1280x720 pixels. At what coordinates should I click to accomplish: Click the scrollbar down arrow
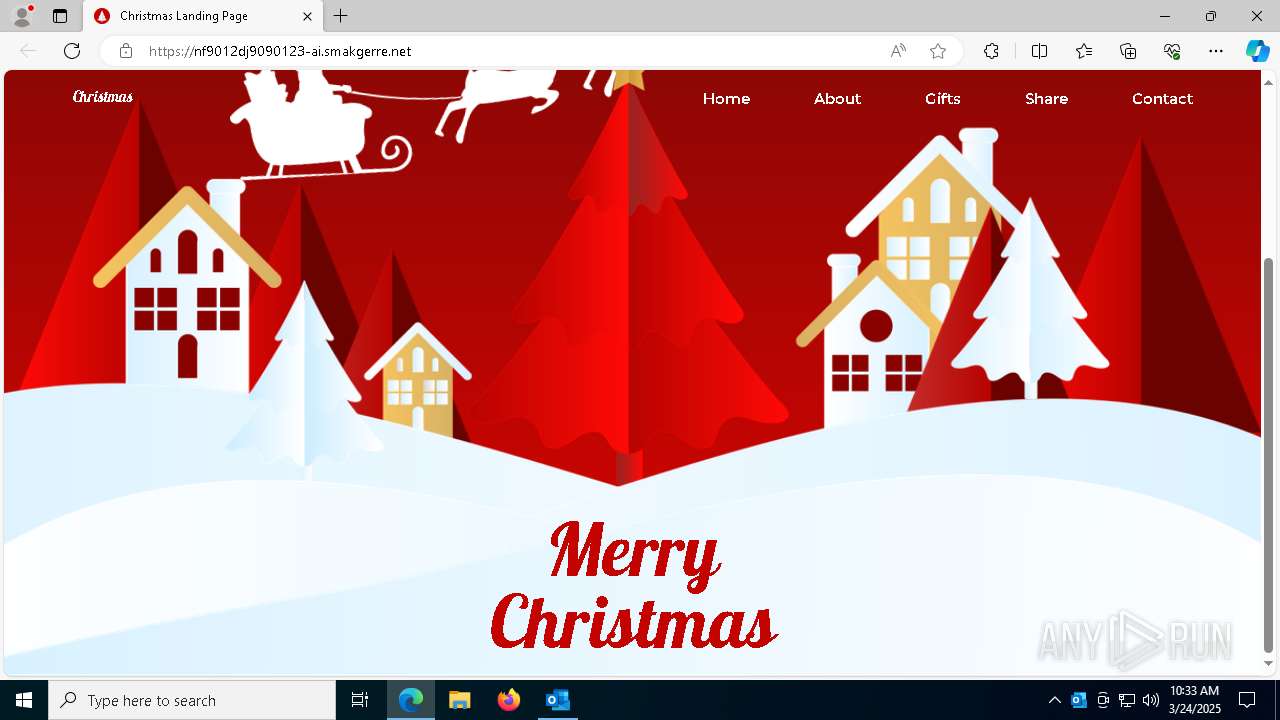[1269, 663]
